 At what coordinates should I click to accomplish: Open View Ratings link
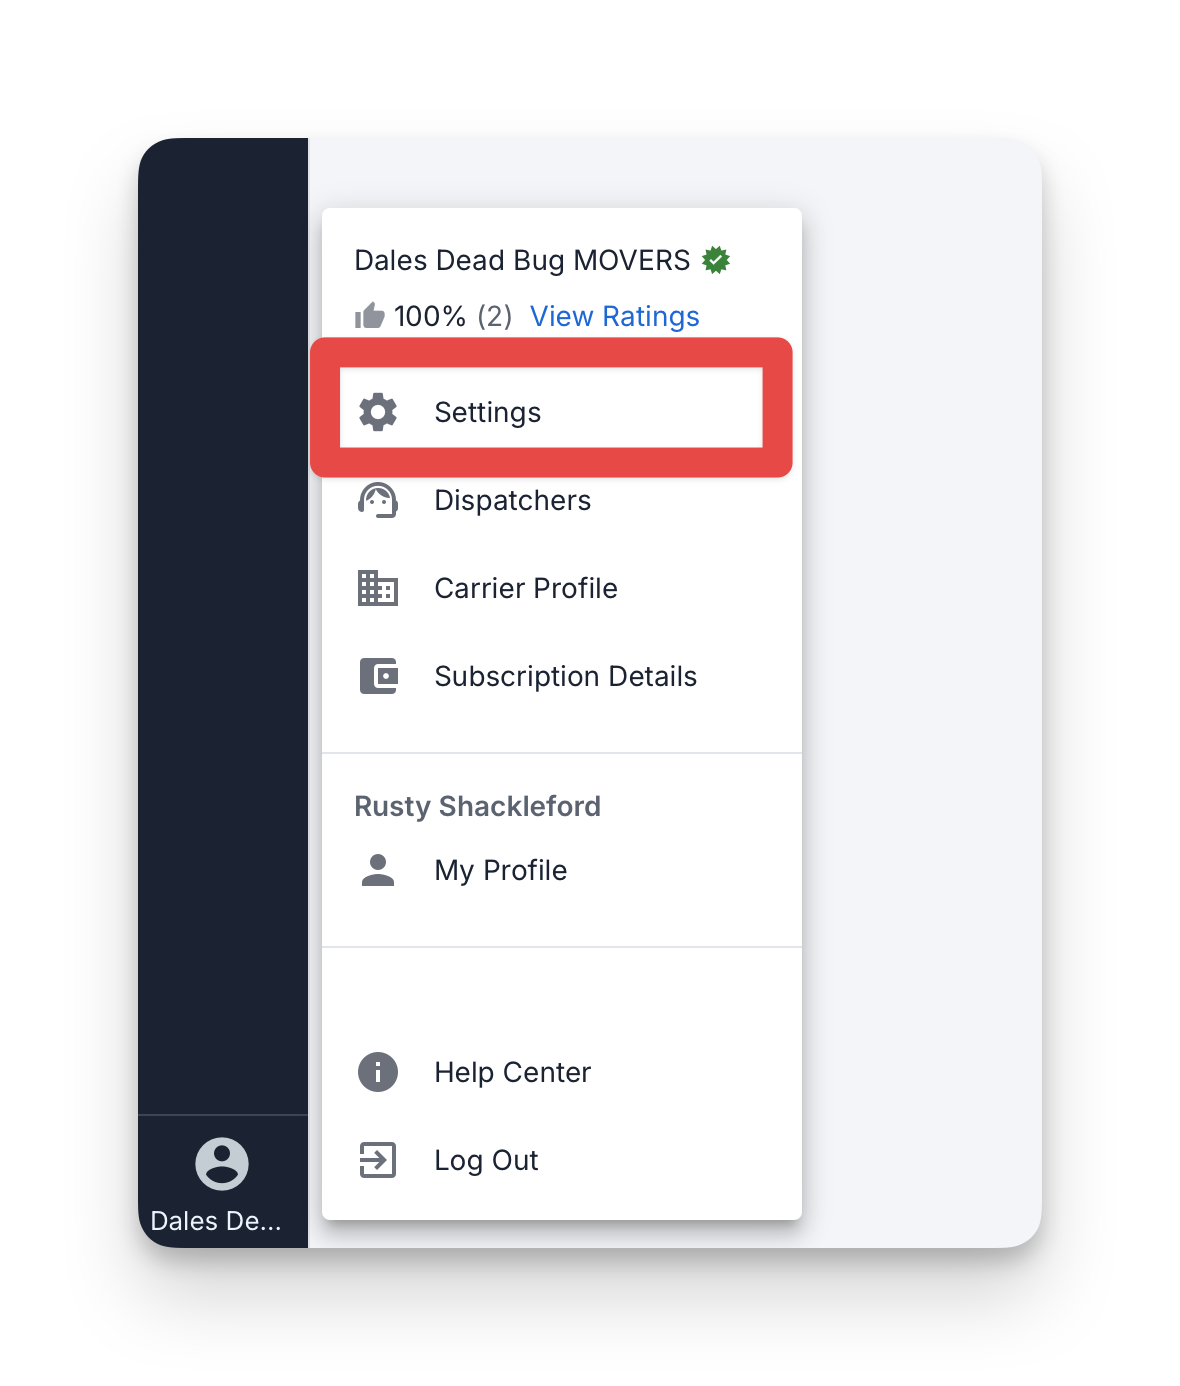point(615,316)
